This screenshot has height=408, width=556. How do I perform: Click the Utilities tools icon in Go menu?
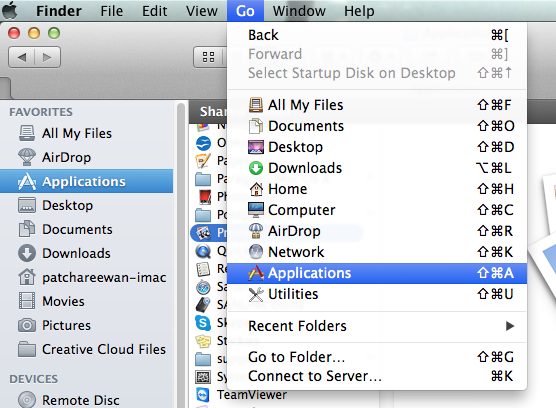[x=256, y=294]
